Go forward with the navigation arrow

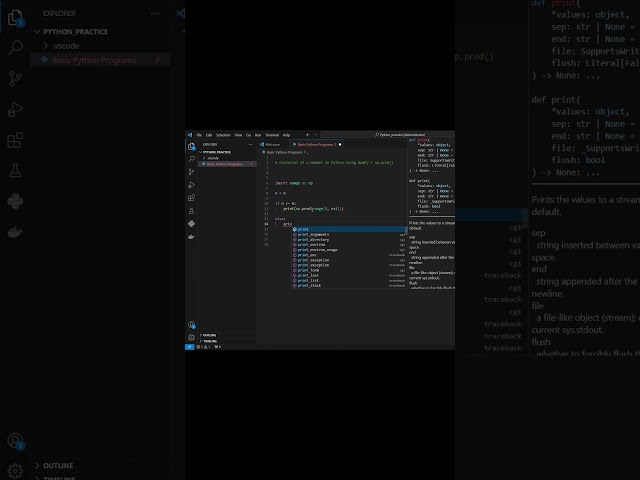click(x=315, y=135)
